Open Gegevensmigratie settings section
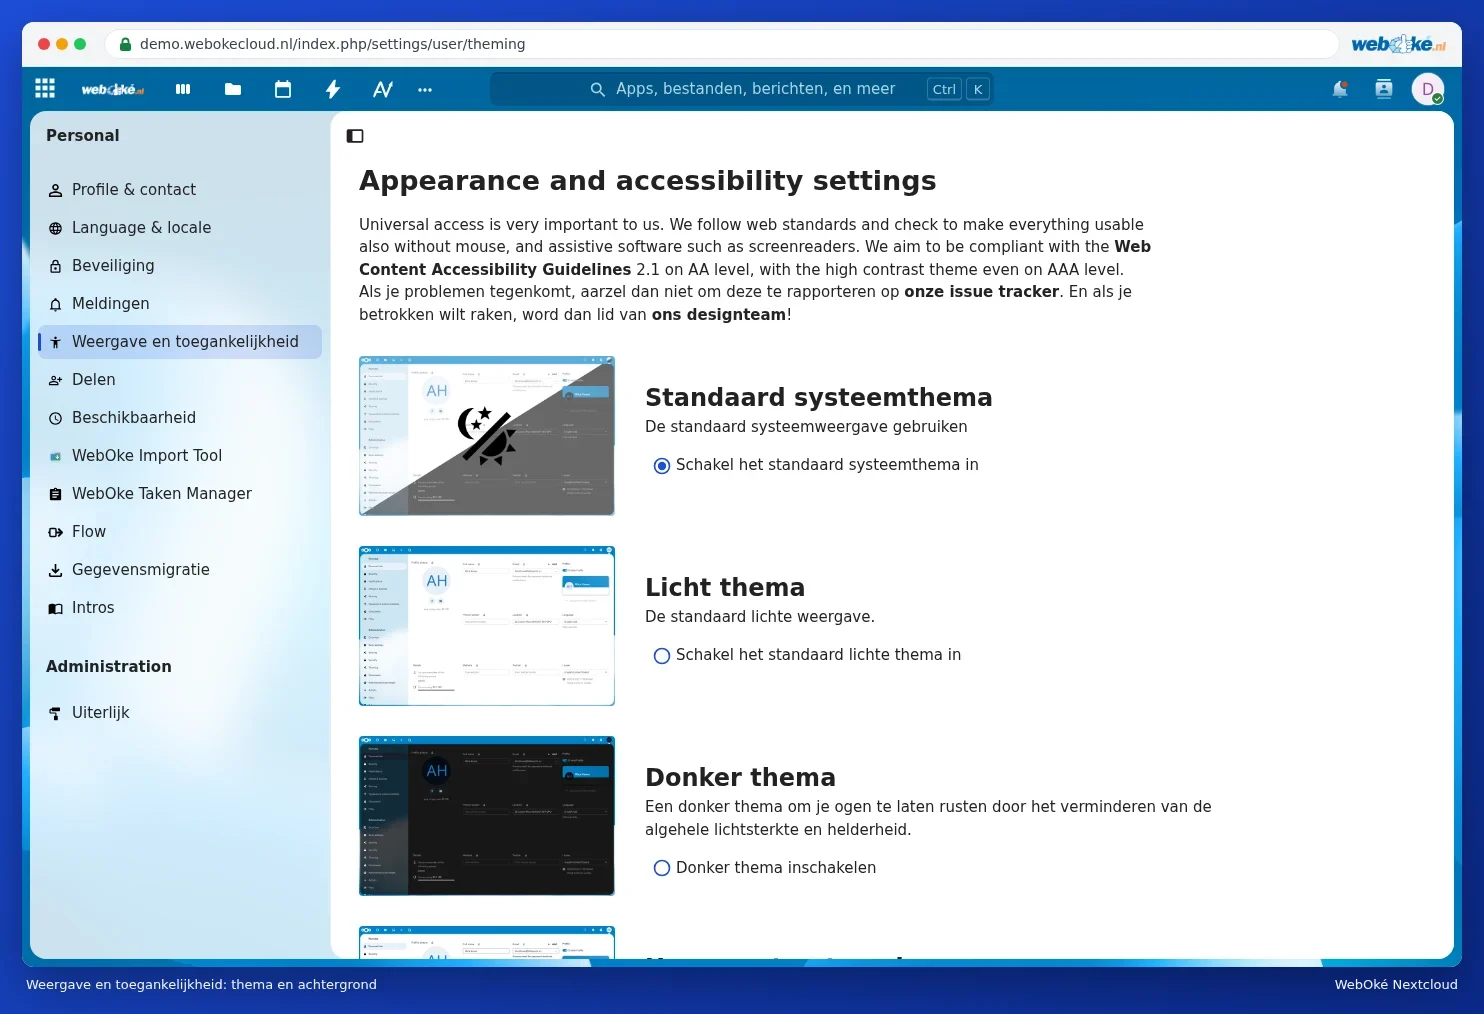 point(180,569)
